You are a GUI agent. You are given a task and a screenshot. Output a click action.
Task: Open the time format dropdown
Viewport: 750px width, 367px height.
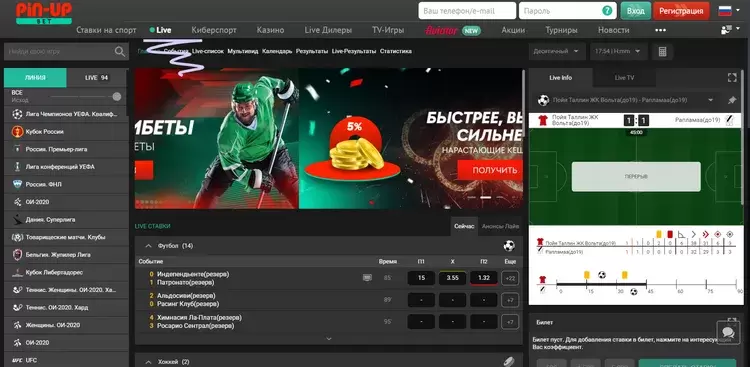tap(618, 52)
